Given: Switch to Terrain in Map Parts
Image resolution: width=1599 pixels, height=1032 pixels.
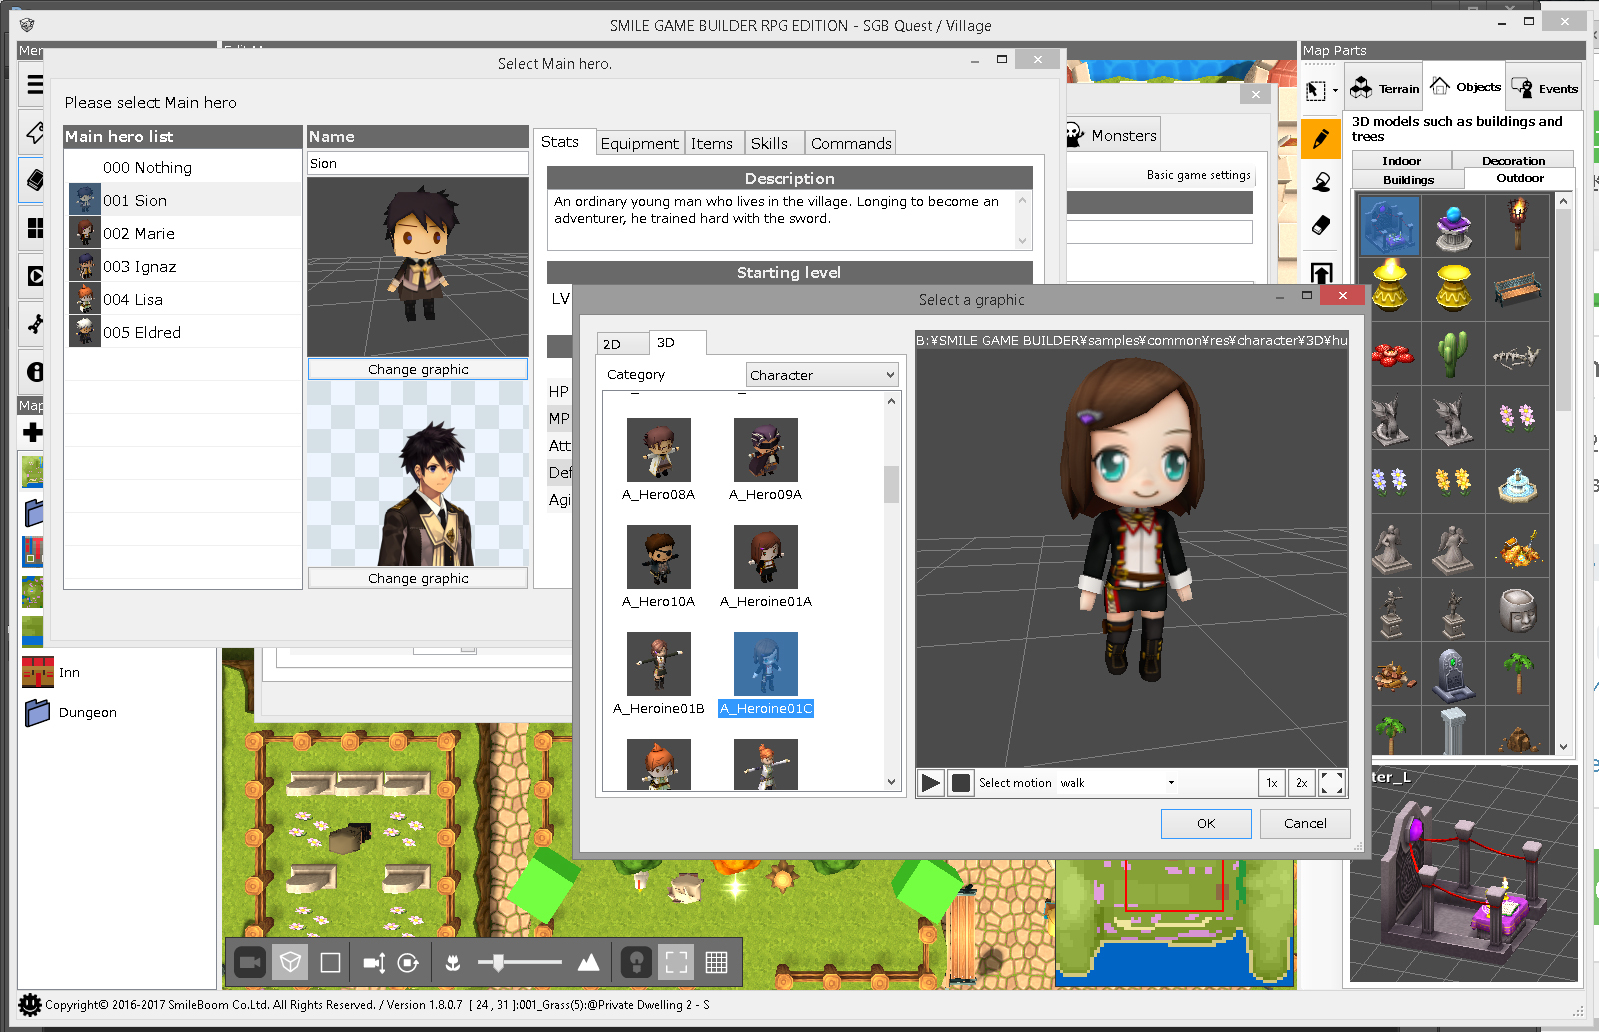Looking at the screenshot, I should click(1385, 88).
